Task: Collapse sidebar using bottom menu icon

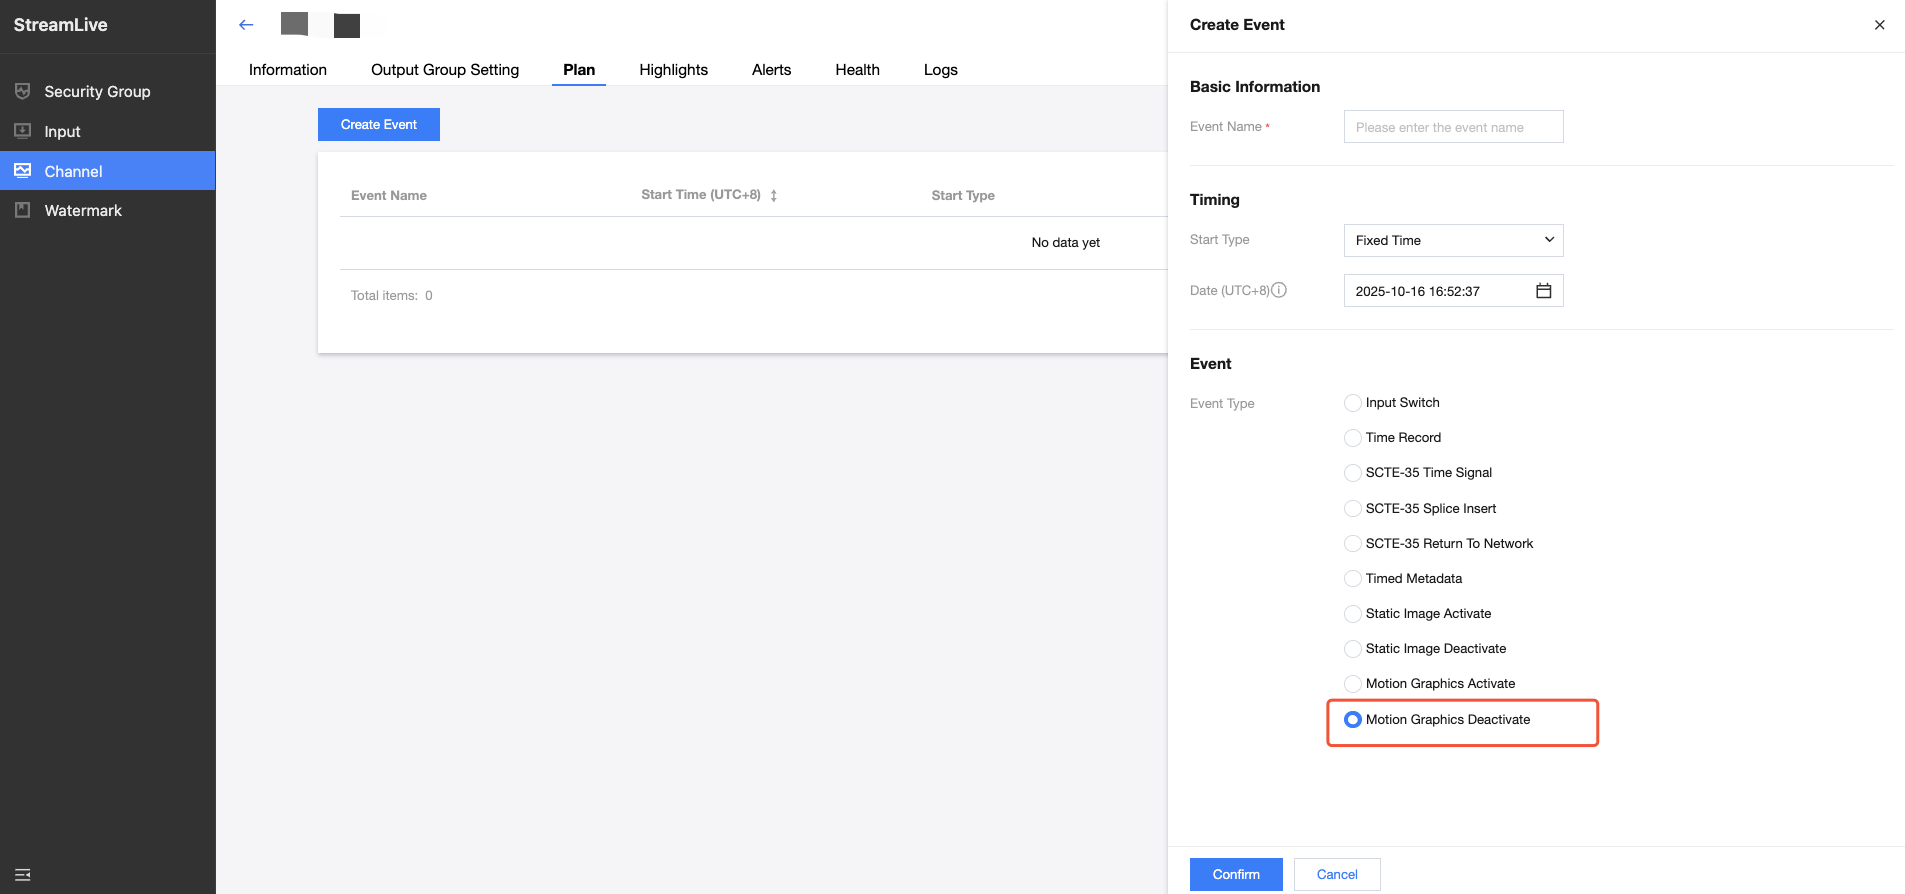Action: (22, 875)
